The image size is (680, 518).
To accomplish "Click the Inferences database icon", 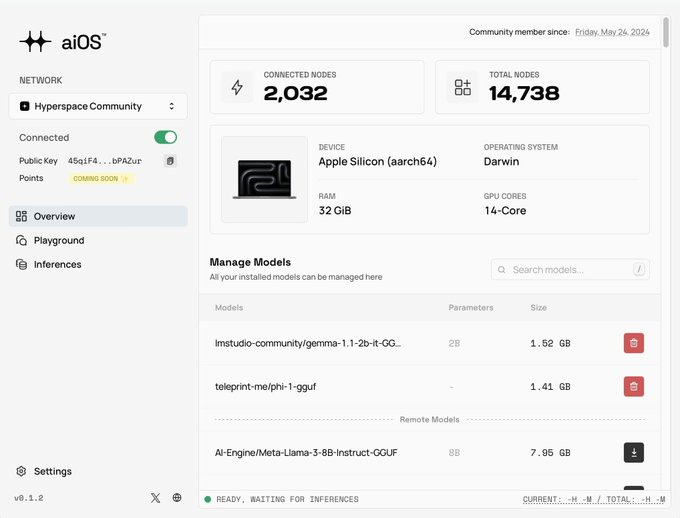I will coord(21,264).
